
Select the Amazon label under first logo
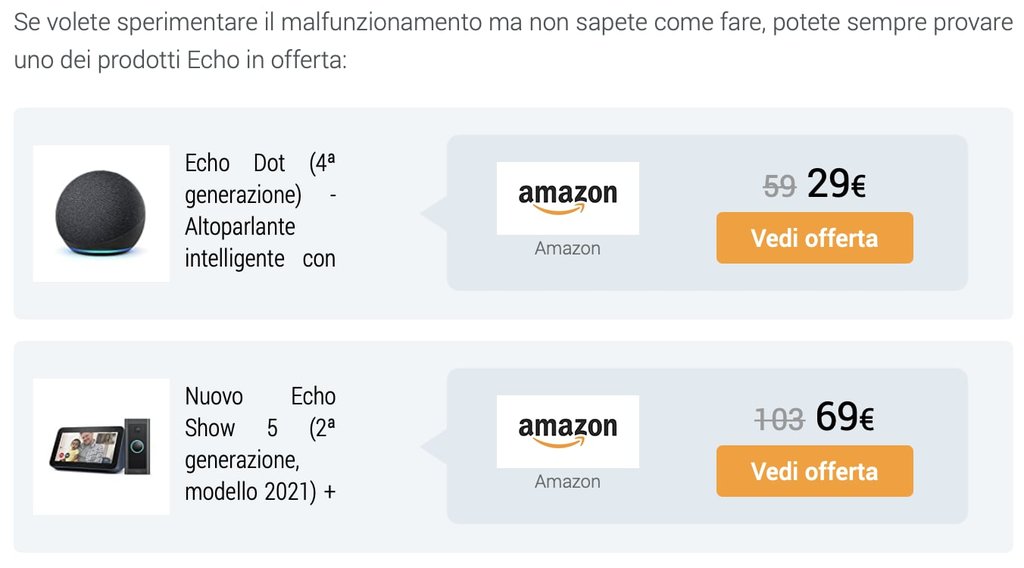568,248
